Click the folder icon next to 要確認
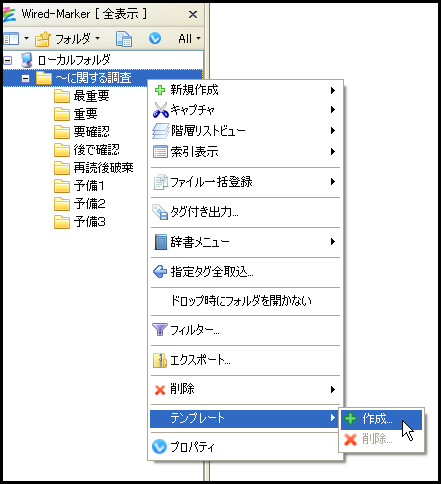Screen dimensions: 441x484 point(62,132)
